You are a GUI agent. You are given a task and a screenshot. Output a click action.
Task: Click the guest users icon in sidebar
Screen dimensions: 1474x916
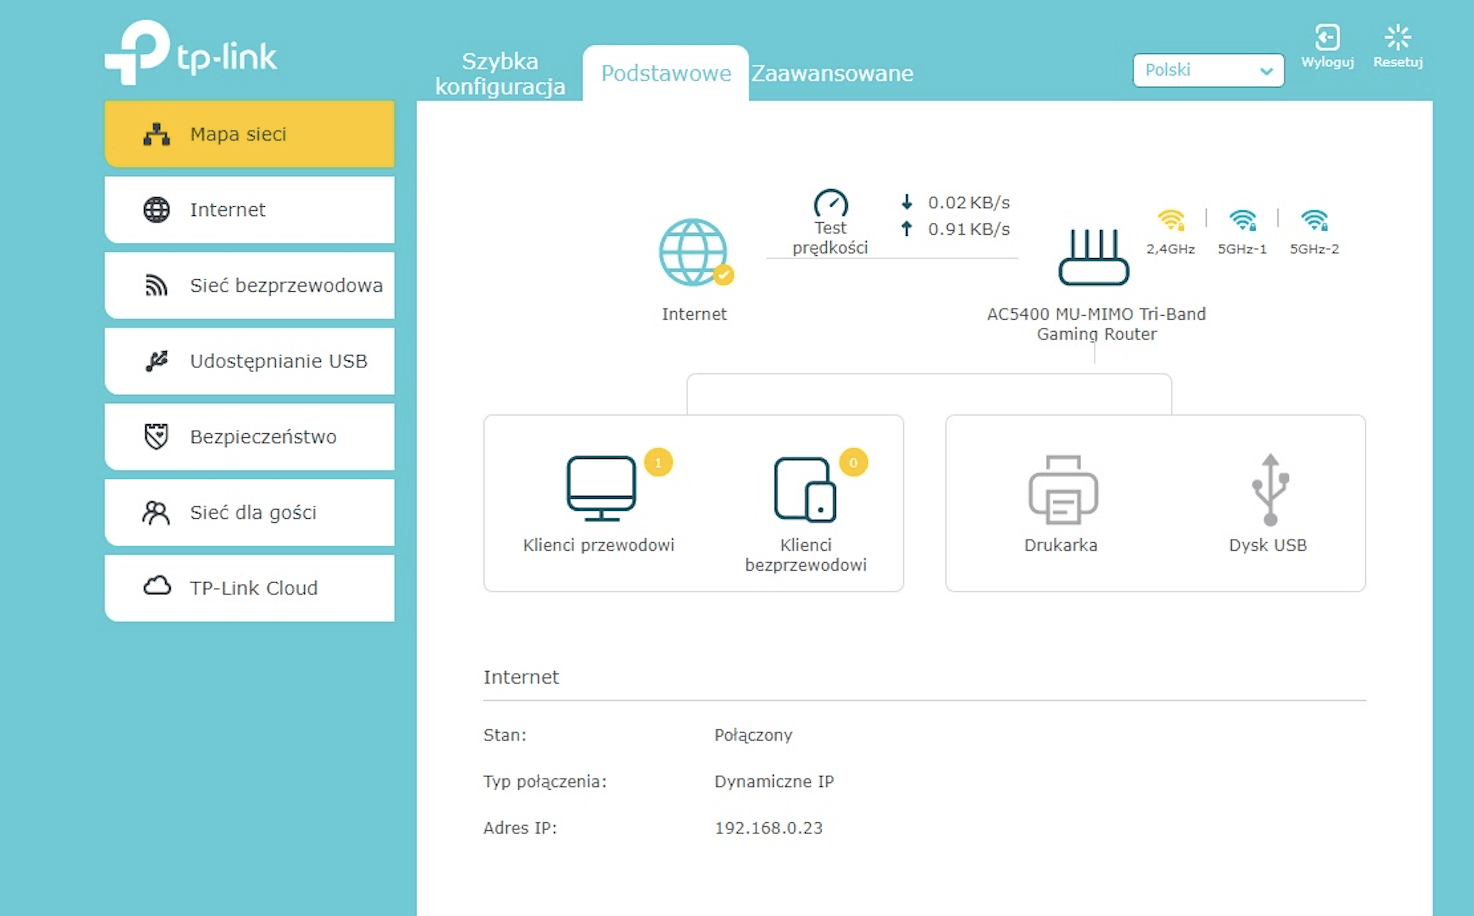(x=157, y=512)
